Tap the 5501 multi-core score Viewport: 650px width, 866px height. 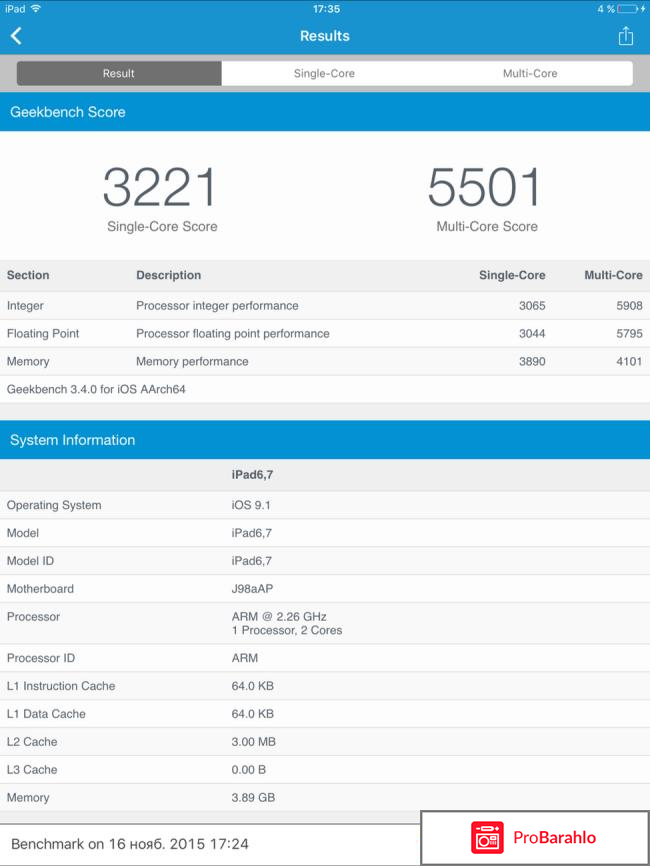click(486, 188)
